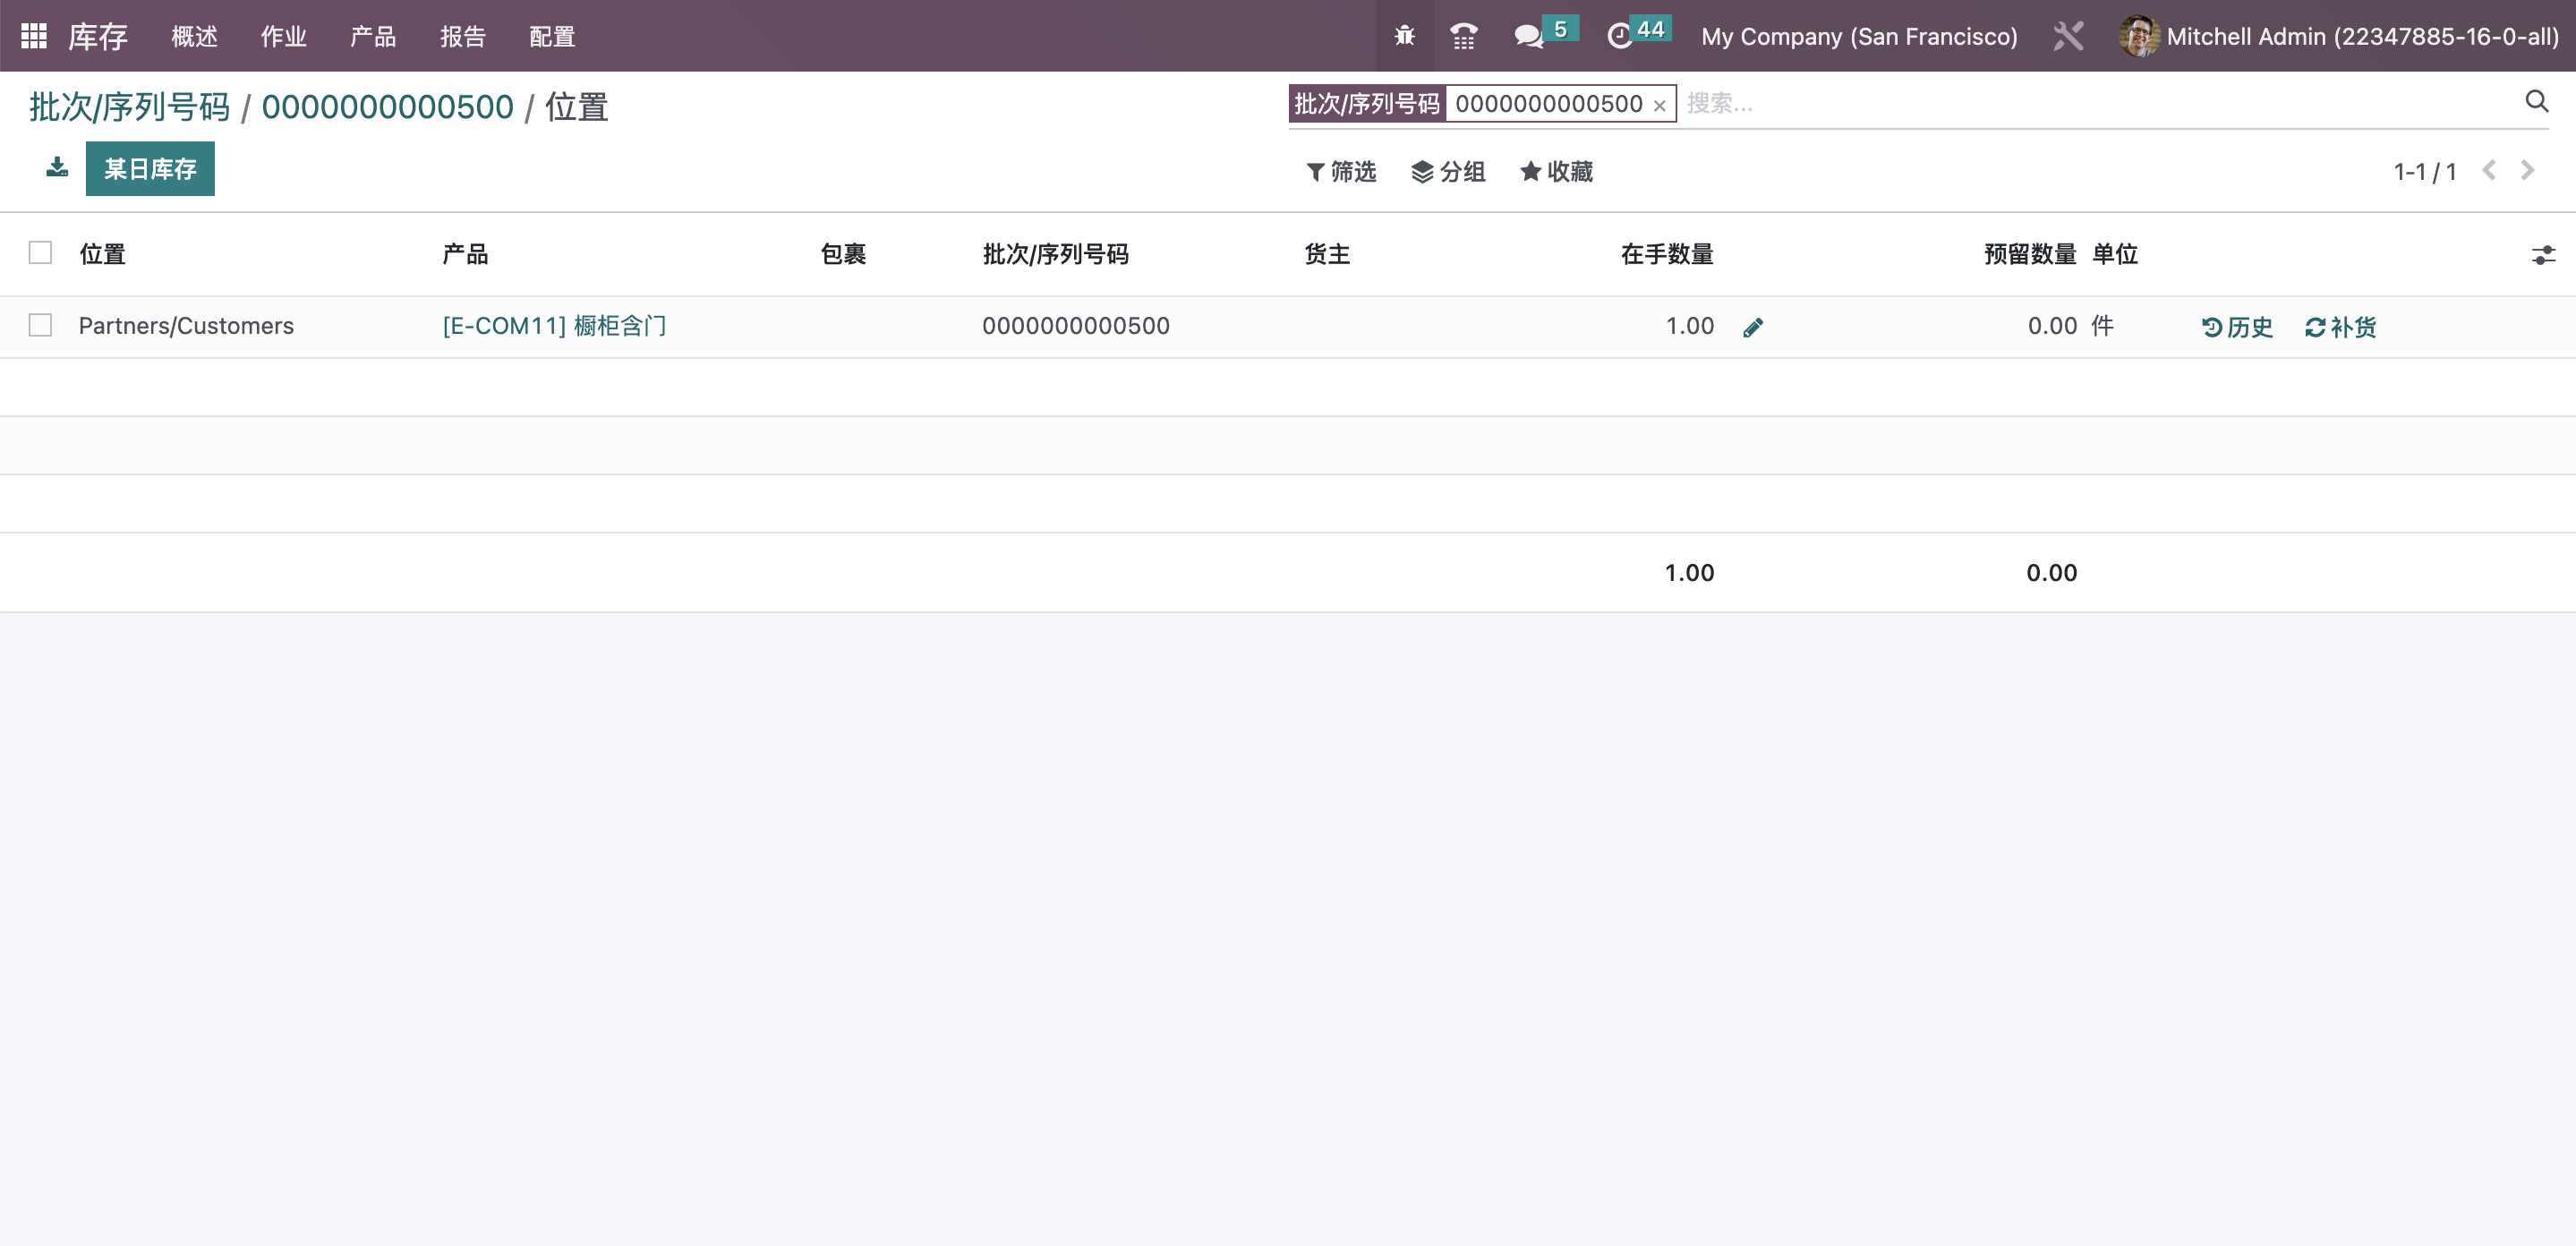Click the total reserved 0.00 footer

(2051, 573)
